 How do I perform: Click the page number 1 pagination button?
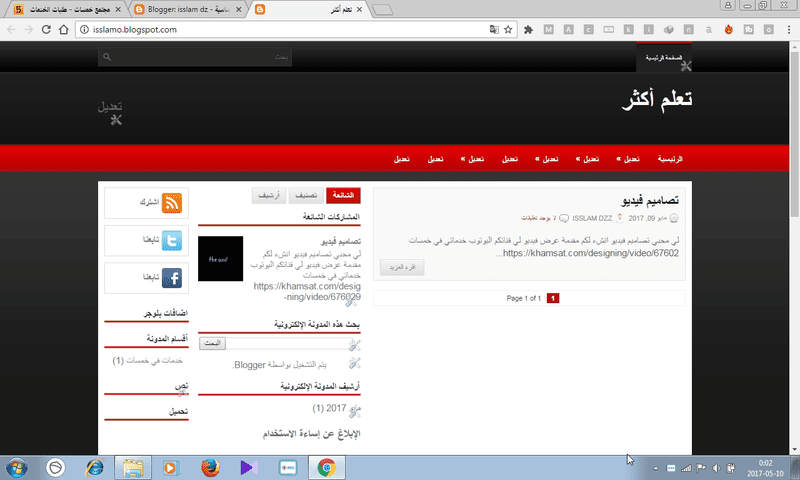click(x=553, y=298)
